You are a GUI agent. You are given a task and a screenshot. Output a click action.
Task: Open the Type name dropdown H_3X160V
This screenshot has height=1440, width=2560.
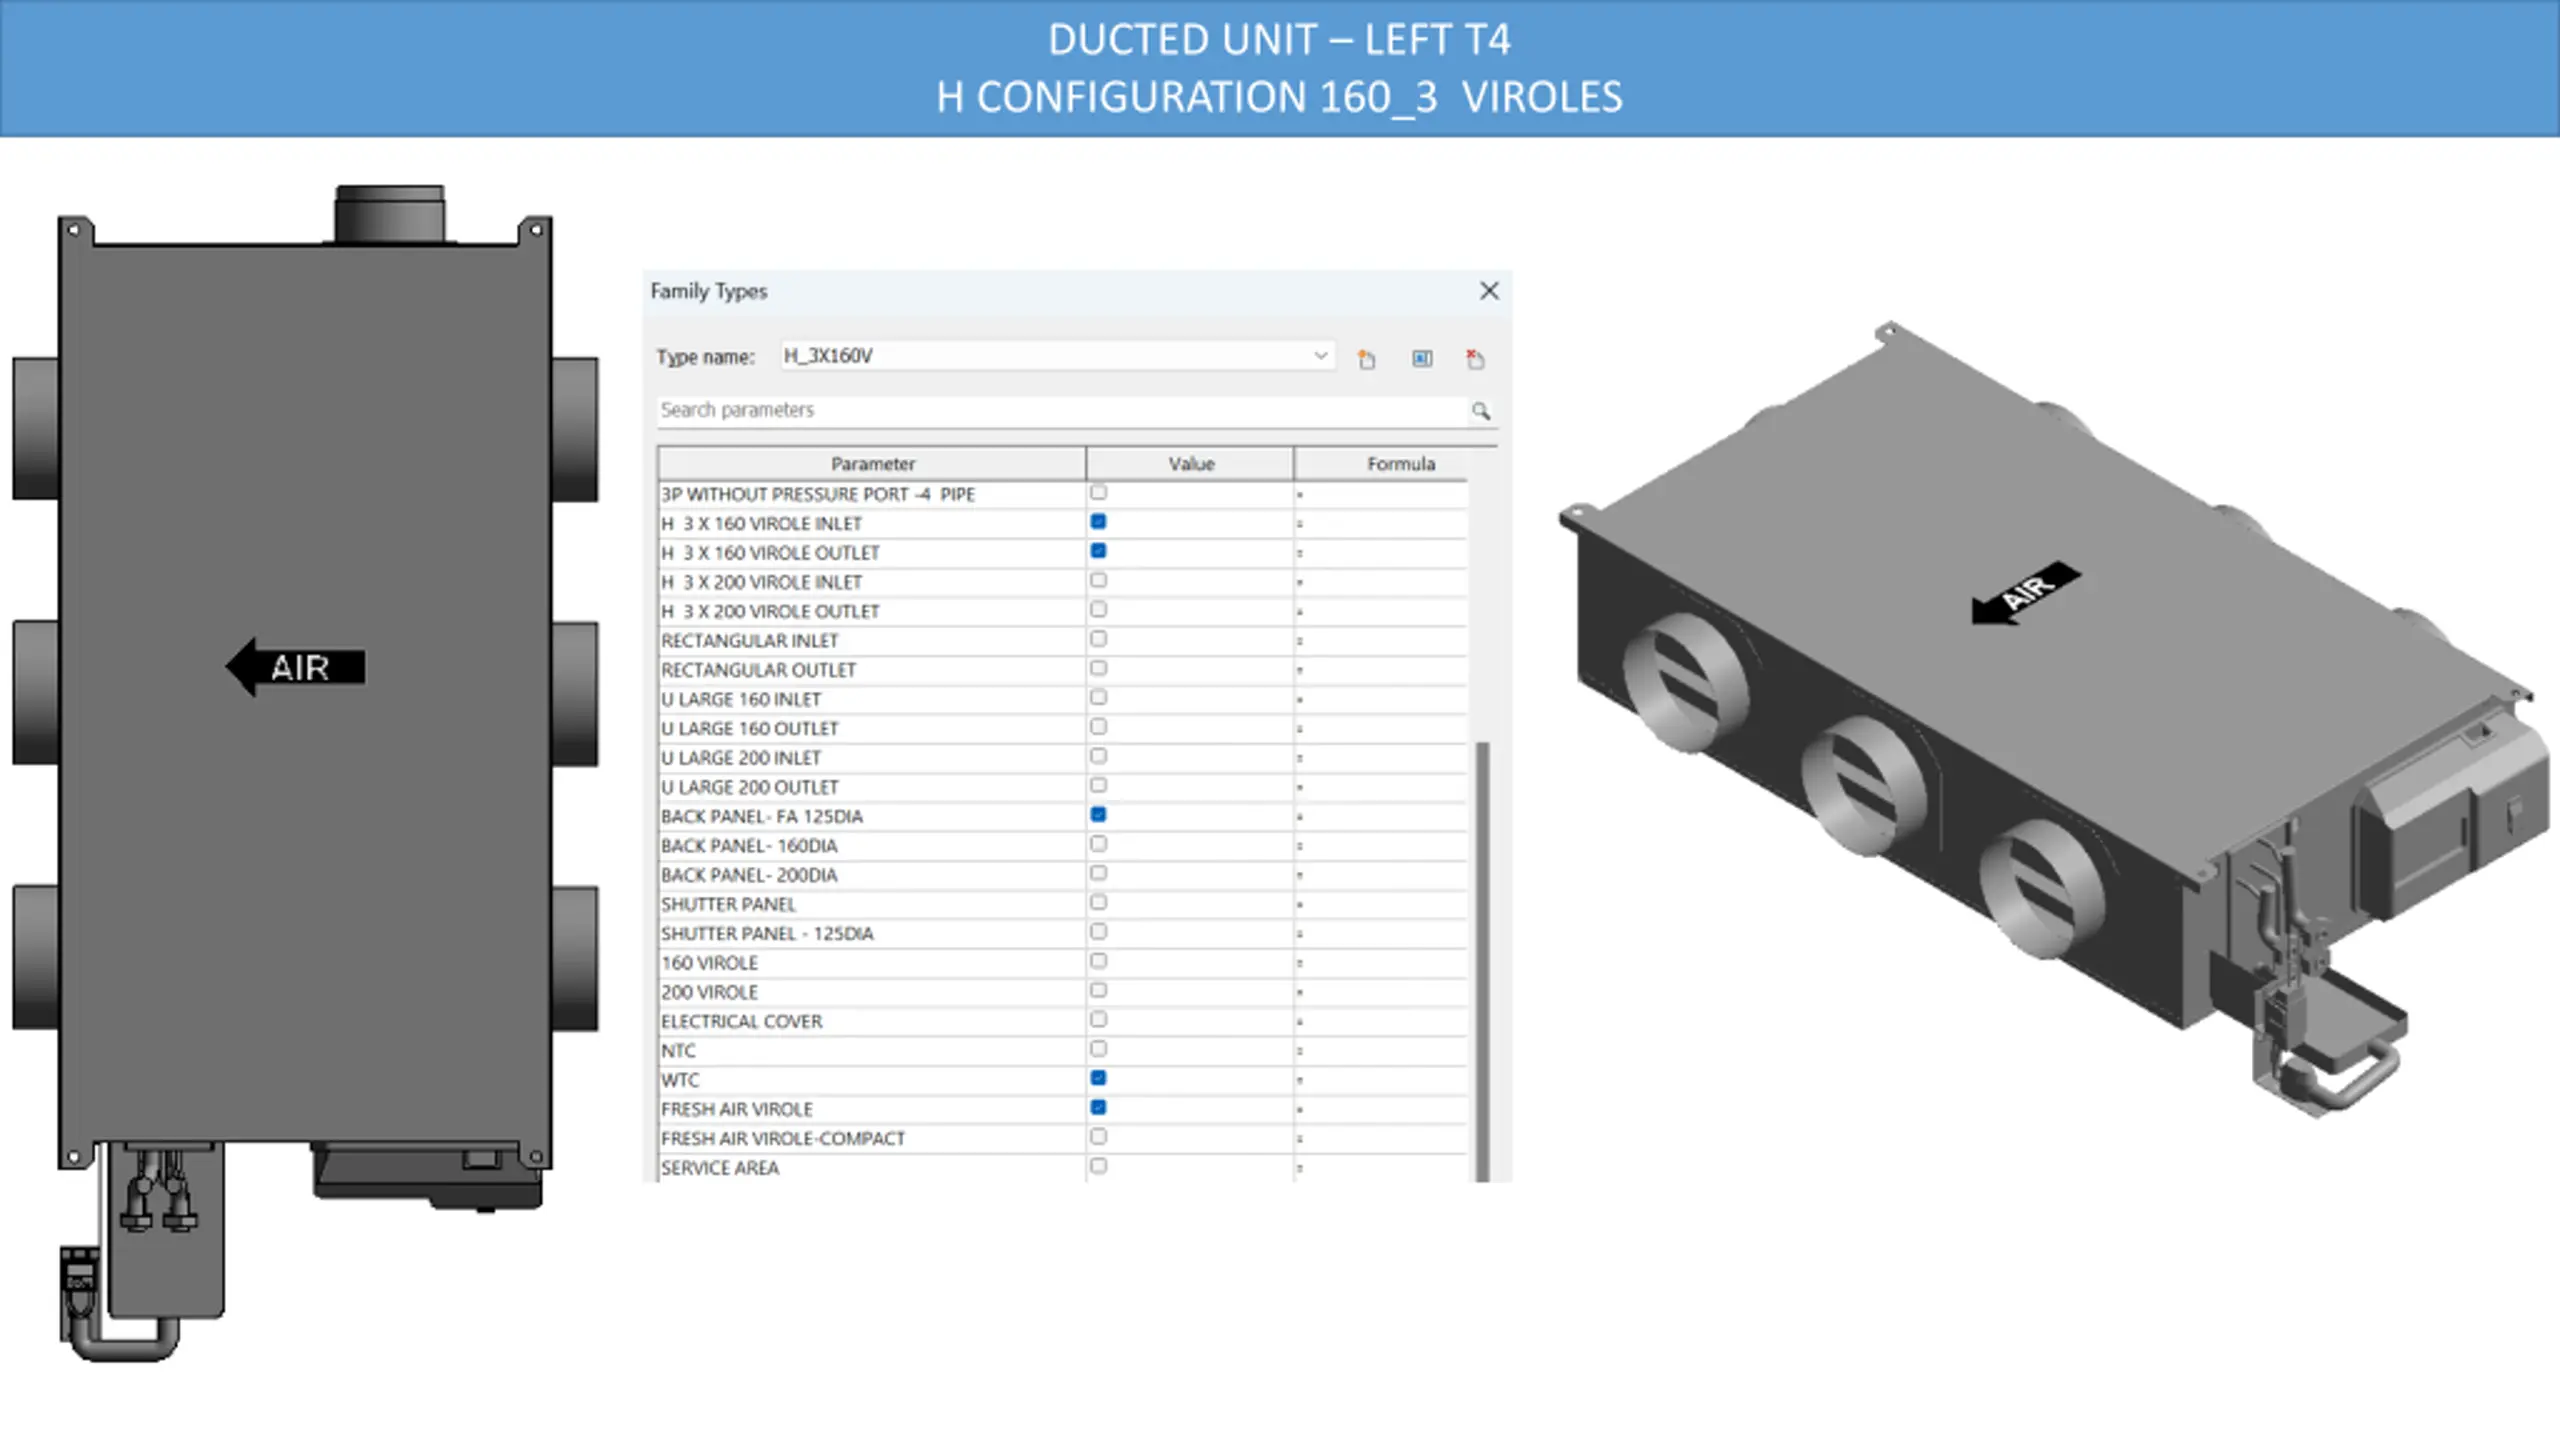pos(1057,355)
